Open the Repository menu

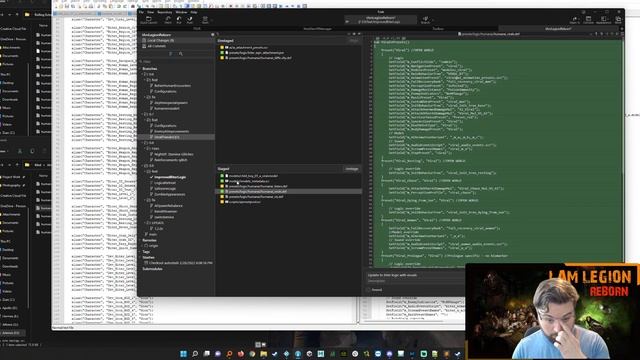[164, 12]
